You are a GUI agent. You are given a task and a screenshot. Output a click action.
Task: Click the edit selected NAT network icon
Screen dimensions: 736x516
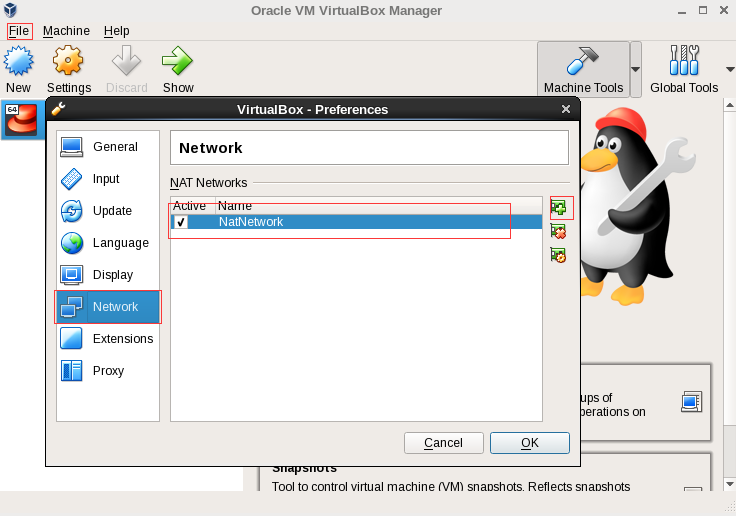pos(559,255)
